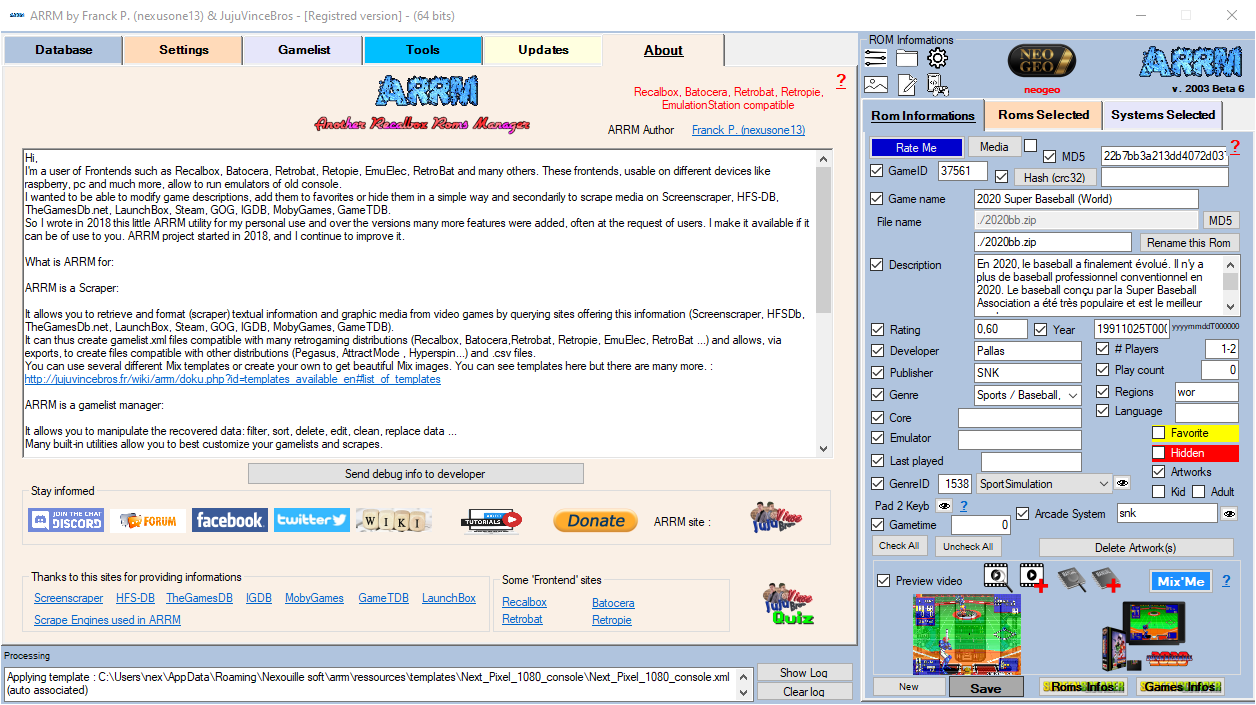The image size is (1256, 705).
Task: Click the Discord join chat icon
Action: [67, 520]
